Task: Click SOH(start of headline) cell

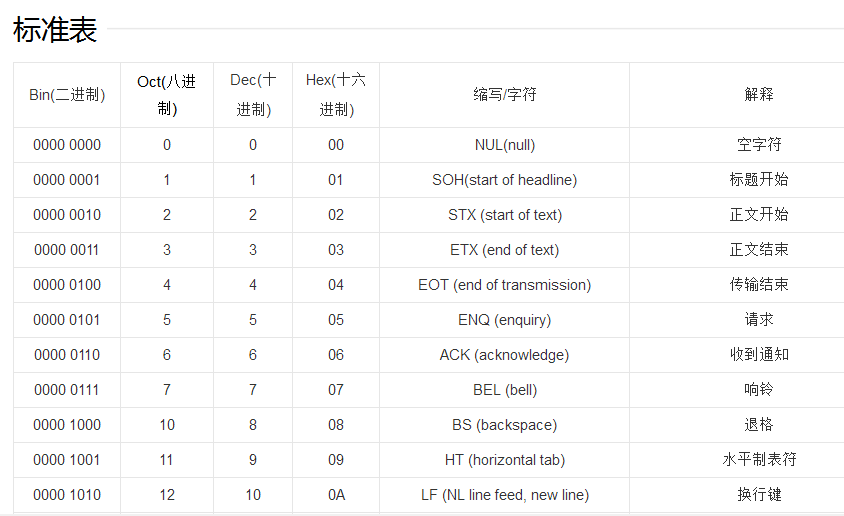Action: [x=505, y=180]
